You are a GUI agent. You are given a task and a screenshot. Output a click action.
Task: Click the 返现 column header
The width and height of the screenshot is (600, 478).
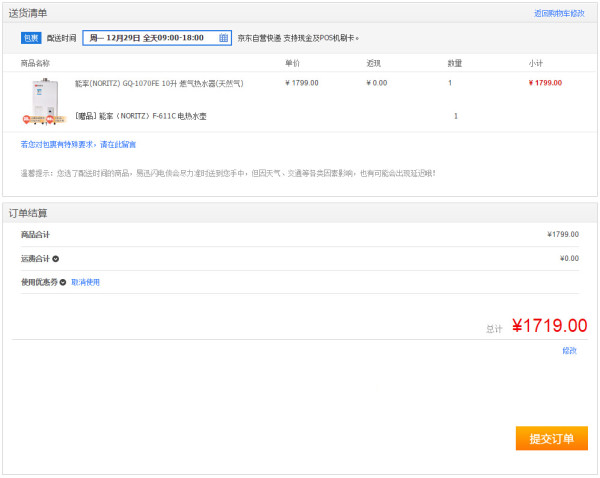(x=373, y=63)
